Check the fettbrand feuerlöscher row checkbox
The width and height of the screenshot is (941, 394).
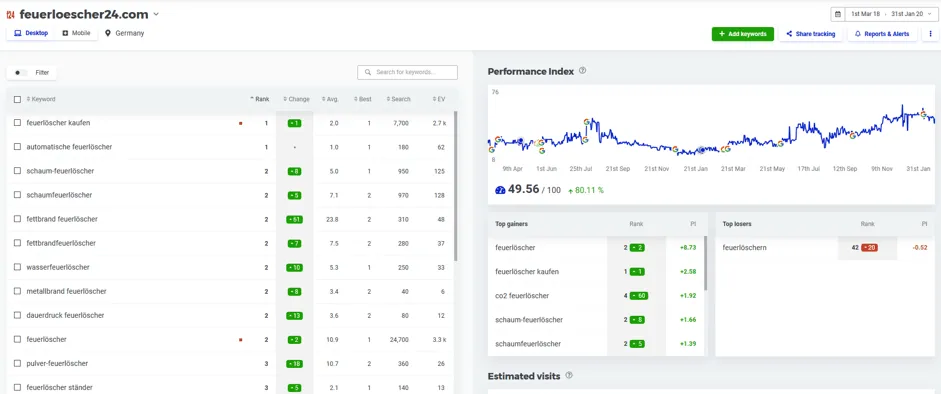[x=17, y=219]
